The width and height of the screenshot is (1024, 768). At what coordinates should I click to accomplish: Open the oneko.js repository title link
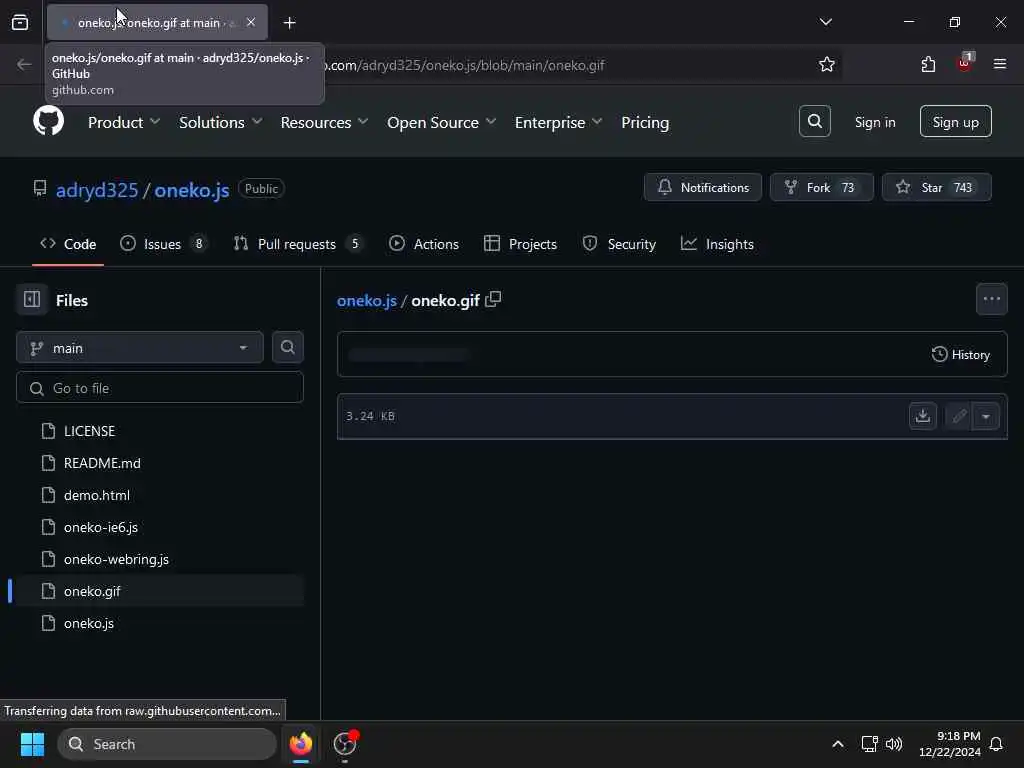[x=191, y=190]
